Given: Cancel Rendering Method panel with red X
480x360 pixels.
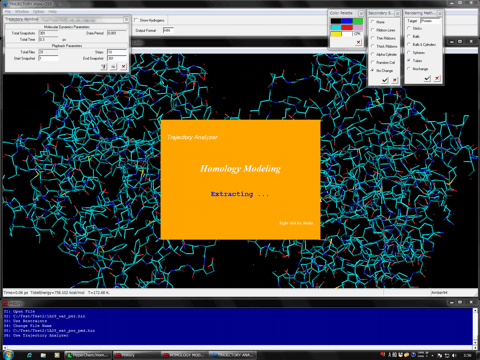Looking at the screenshot, I should point(437,78).
